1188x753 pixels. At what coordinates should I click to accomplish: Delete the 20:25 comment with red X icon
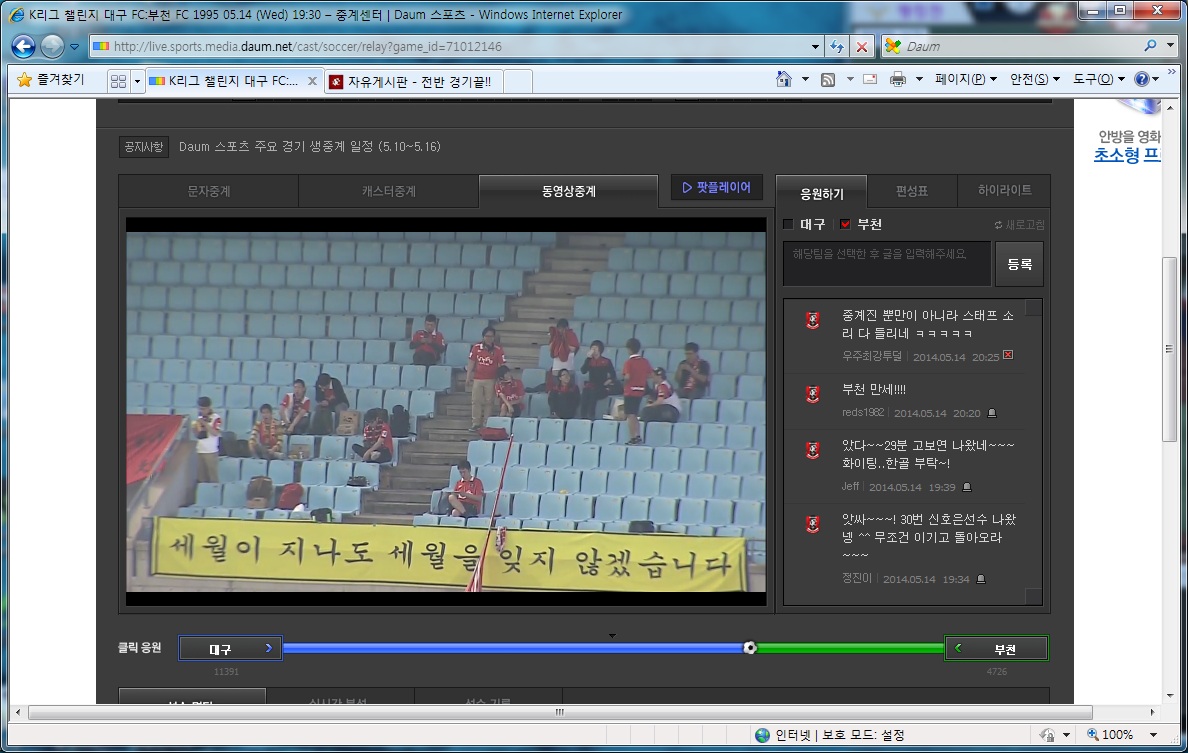[1008, 356]
